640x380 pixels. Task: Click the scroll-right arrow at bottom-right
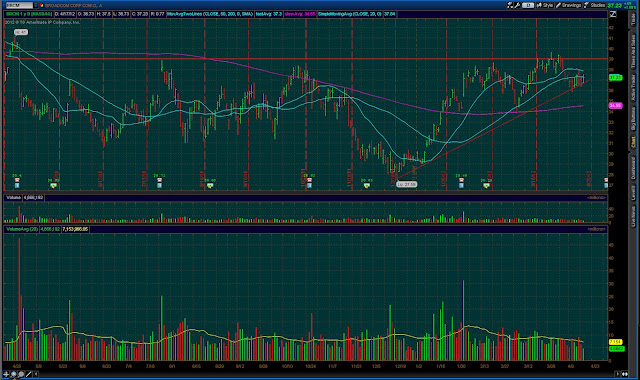pyautogui.click(x=618, y=374)
